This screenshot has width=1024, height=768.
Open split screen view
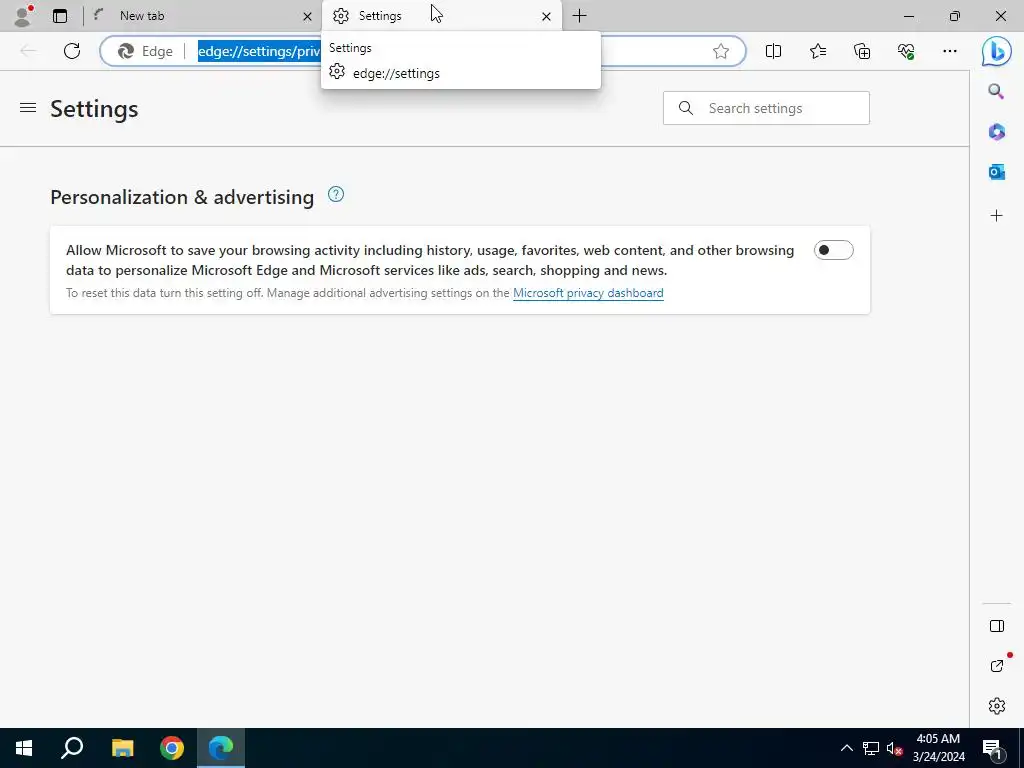(773, 51)
